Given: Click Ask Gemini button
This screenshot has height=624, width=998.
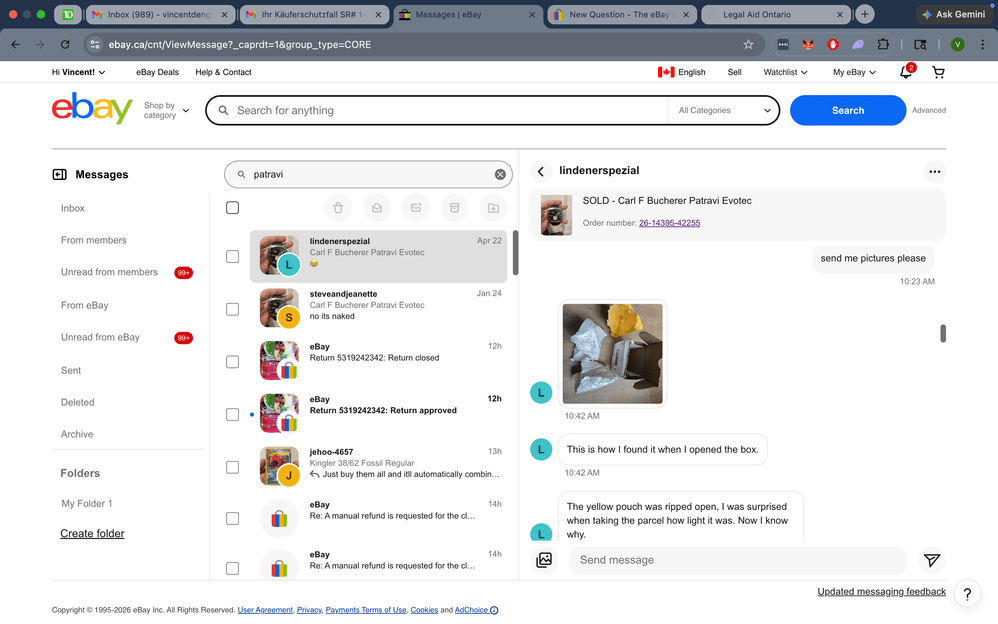Looking at the screenshot, I should (953, 14).
